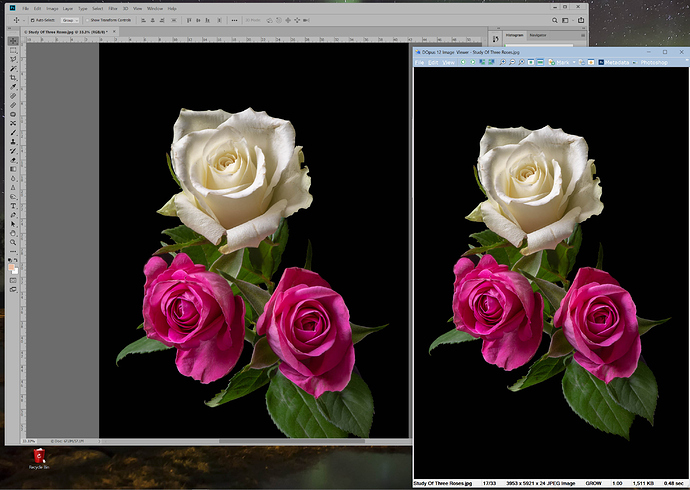The height and width of the screenshot is (490, 690).
Task: Open Photoshop Filter menu
Action: pyautogui.click(x=113, y=8)
